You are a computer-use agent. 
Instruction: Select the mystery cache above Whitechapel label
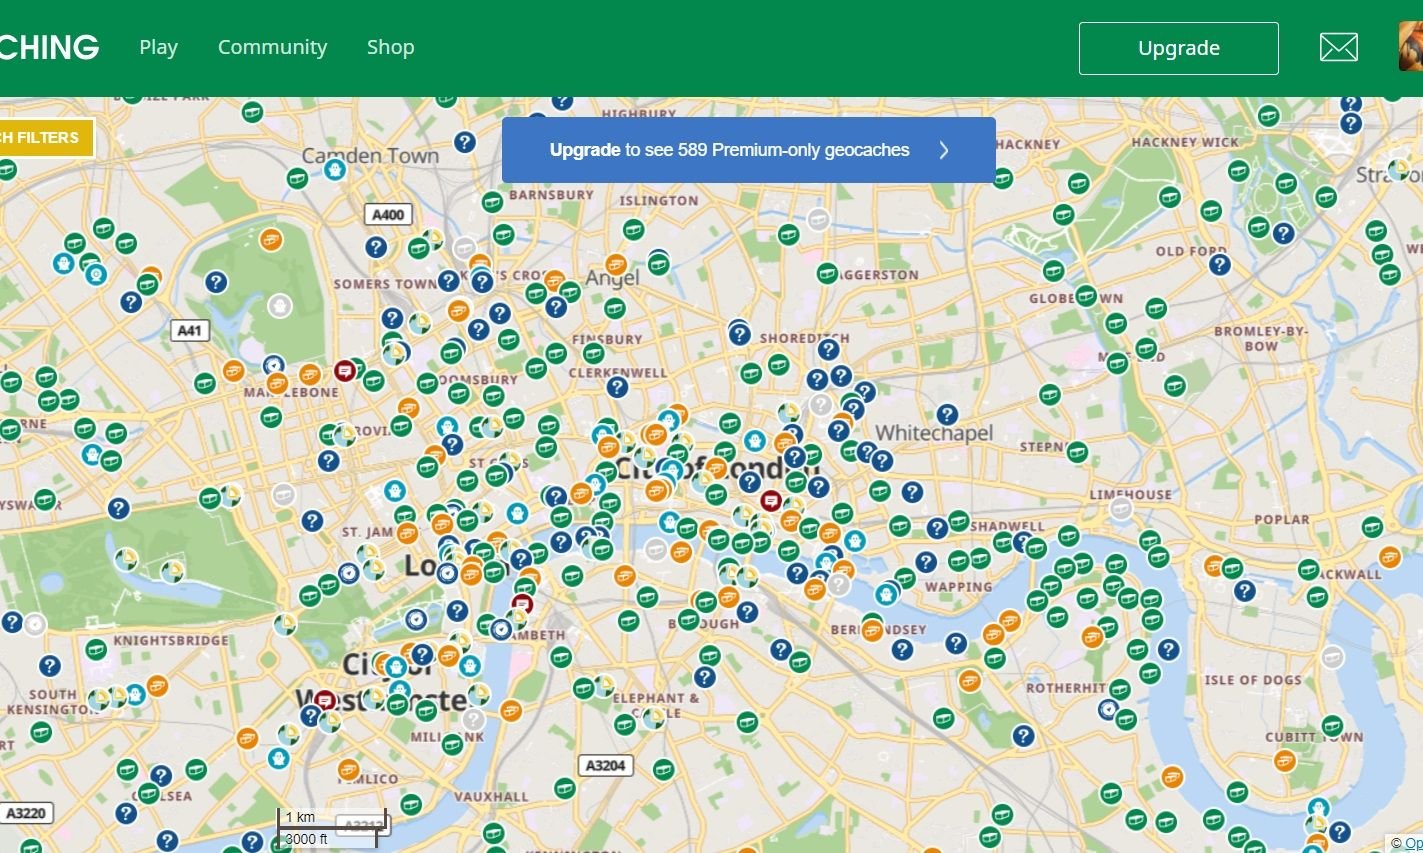tap(947, 414)
